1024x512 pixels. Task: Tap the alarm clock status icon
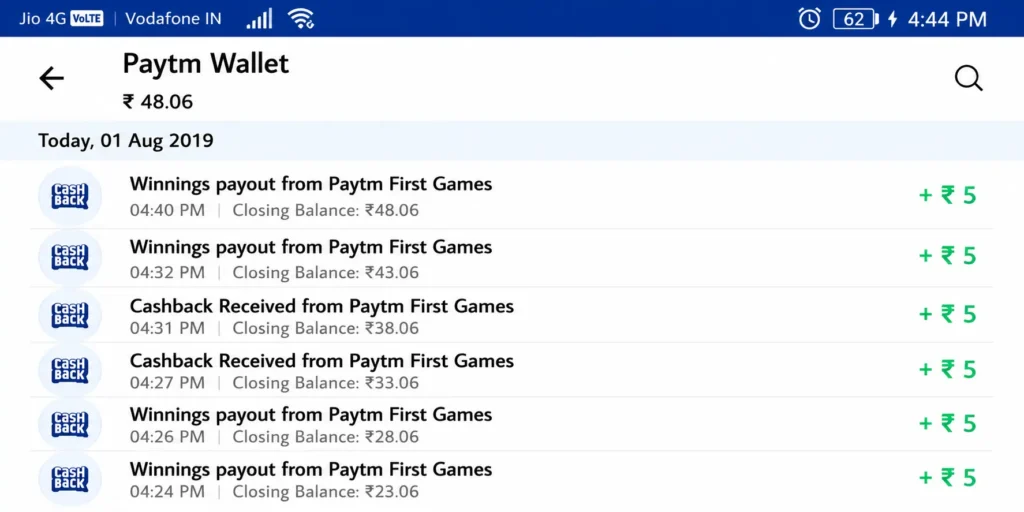[809, 19]
